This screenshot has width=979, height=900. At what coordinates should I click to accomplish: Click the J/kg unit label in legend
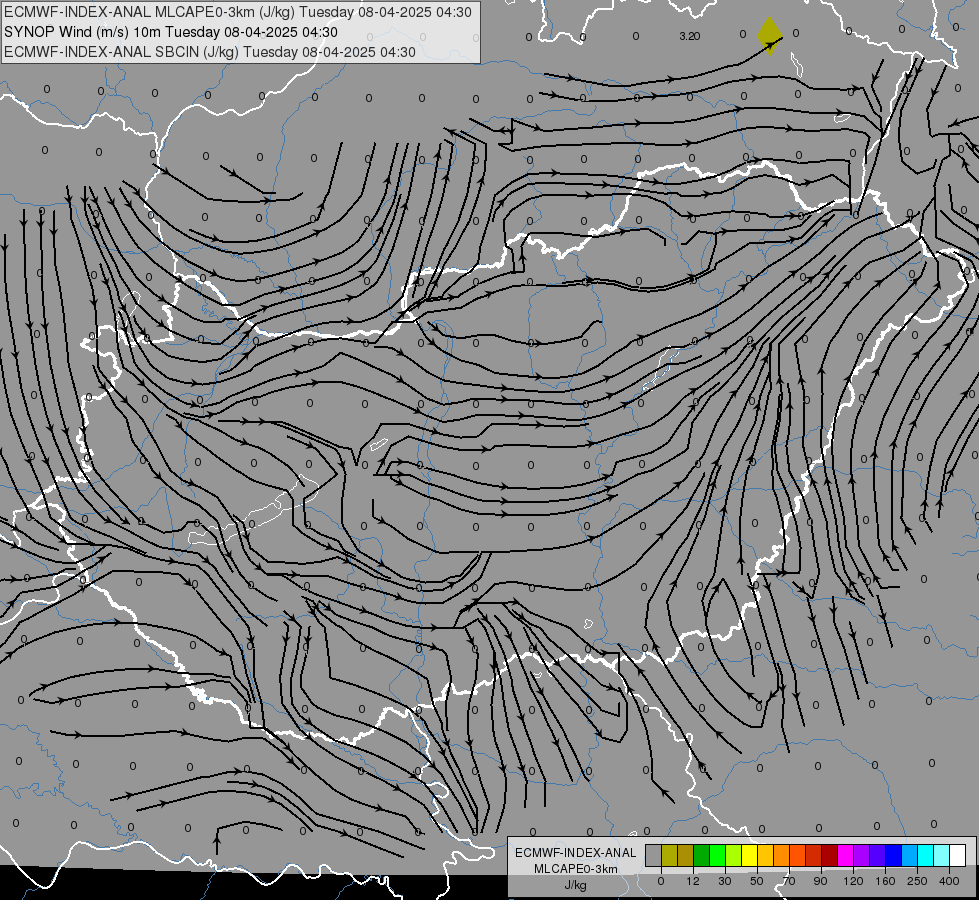(x=576, y=885)
